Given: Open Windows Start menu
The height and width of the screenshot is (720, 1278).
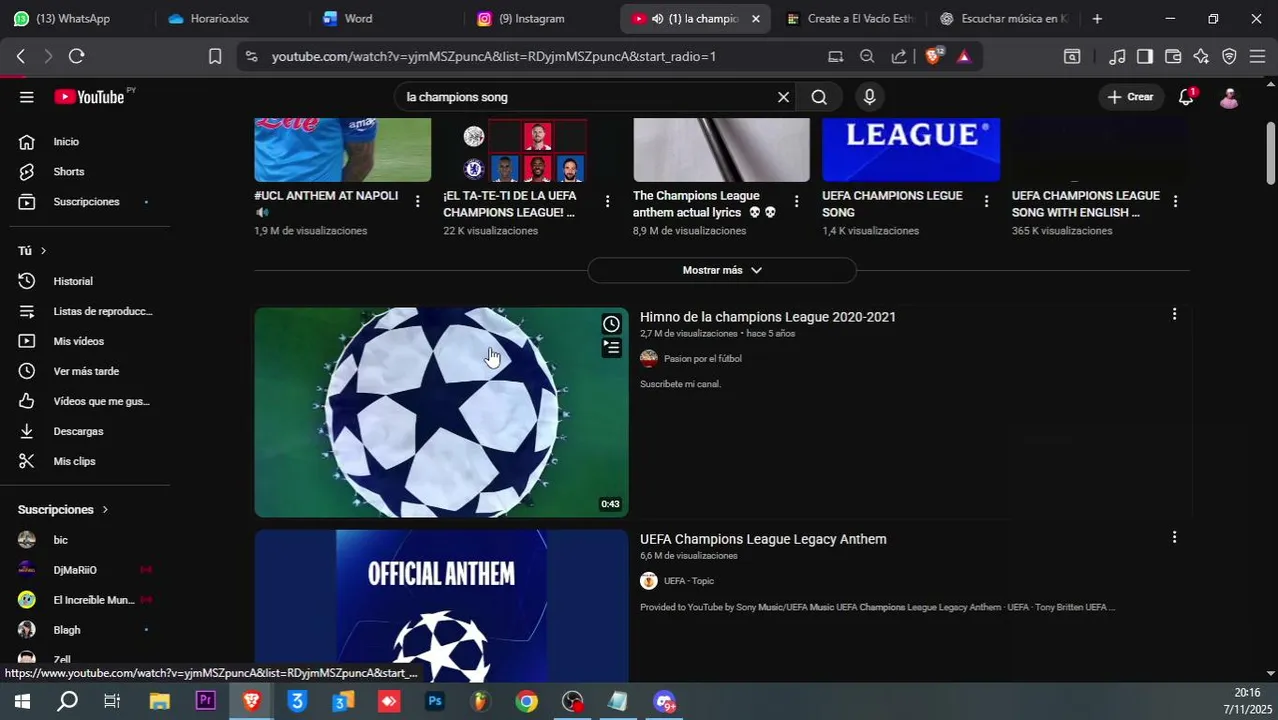Looking at the screenshot, I should [21, 701].
